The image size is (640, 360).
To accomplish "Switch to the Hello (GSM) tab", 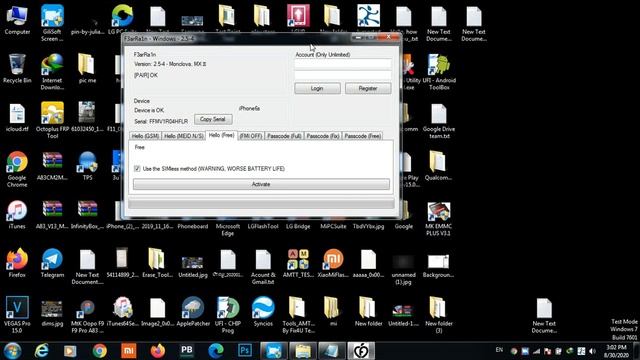I will [x=146, y=136].
